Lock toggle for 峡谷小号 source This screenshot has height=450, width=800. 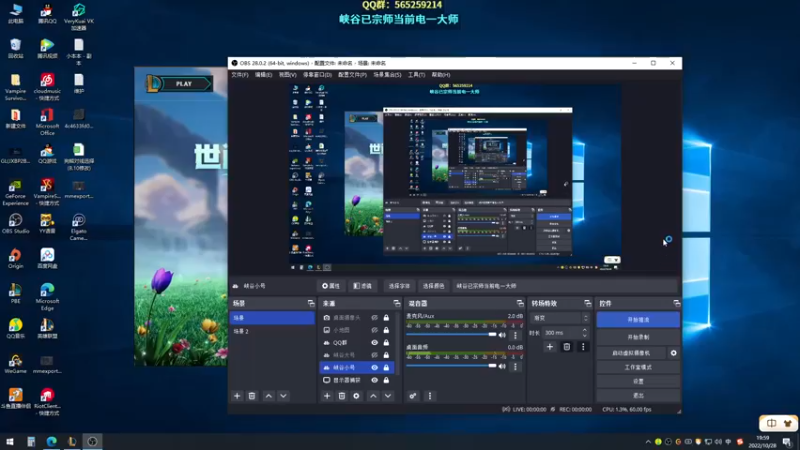386,367
